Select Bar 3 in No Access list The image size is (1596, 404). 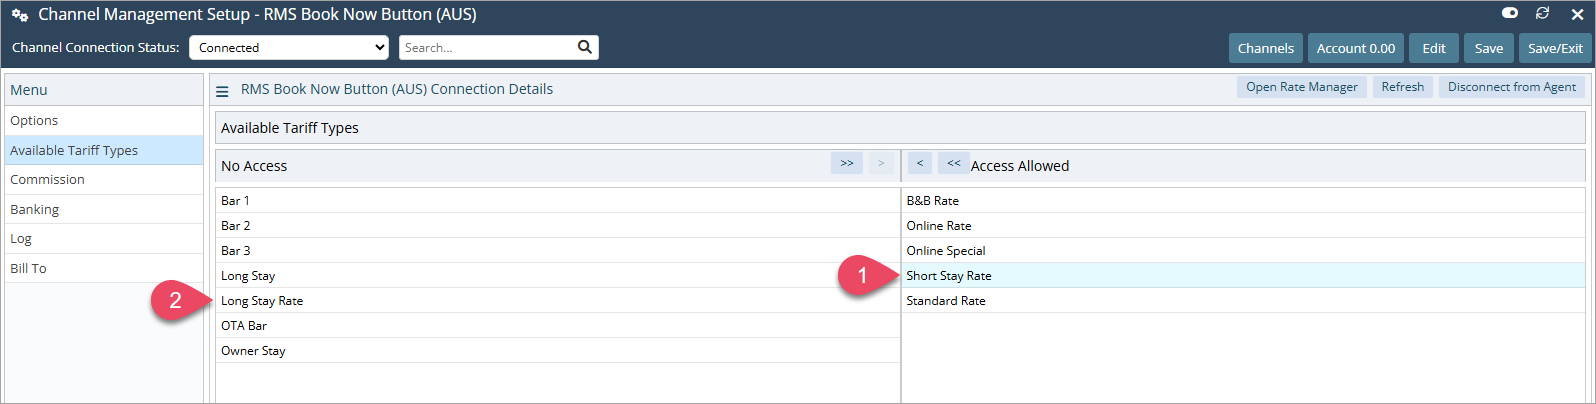(558, 250)
